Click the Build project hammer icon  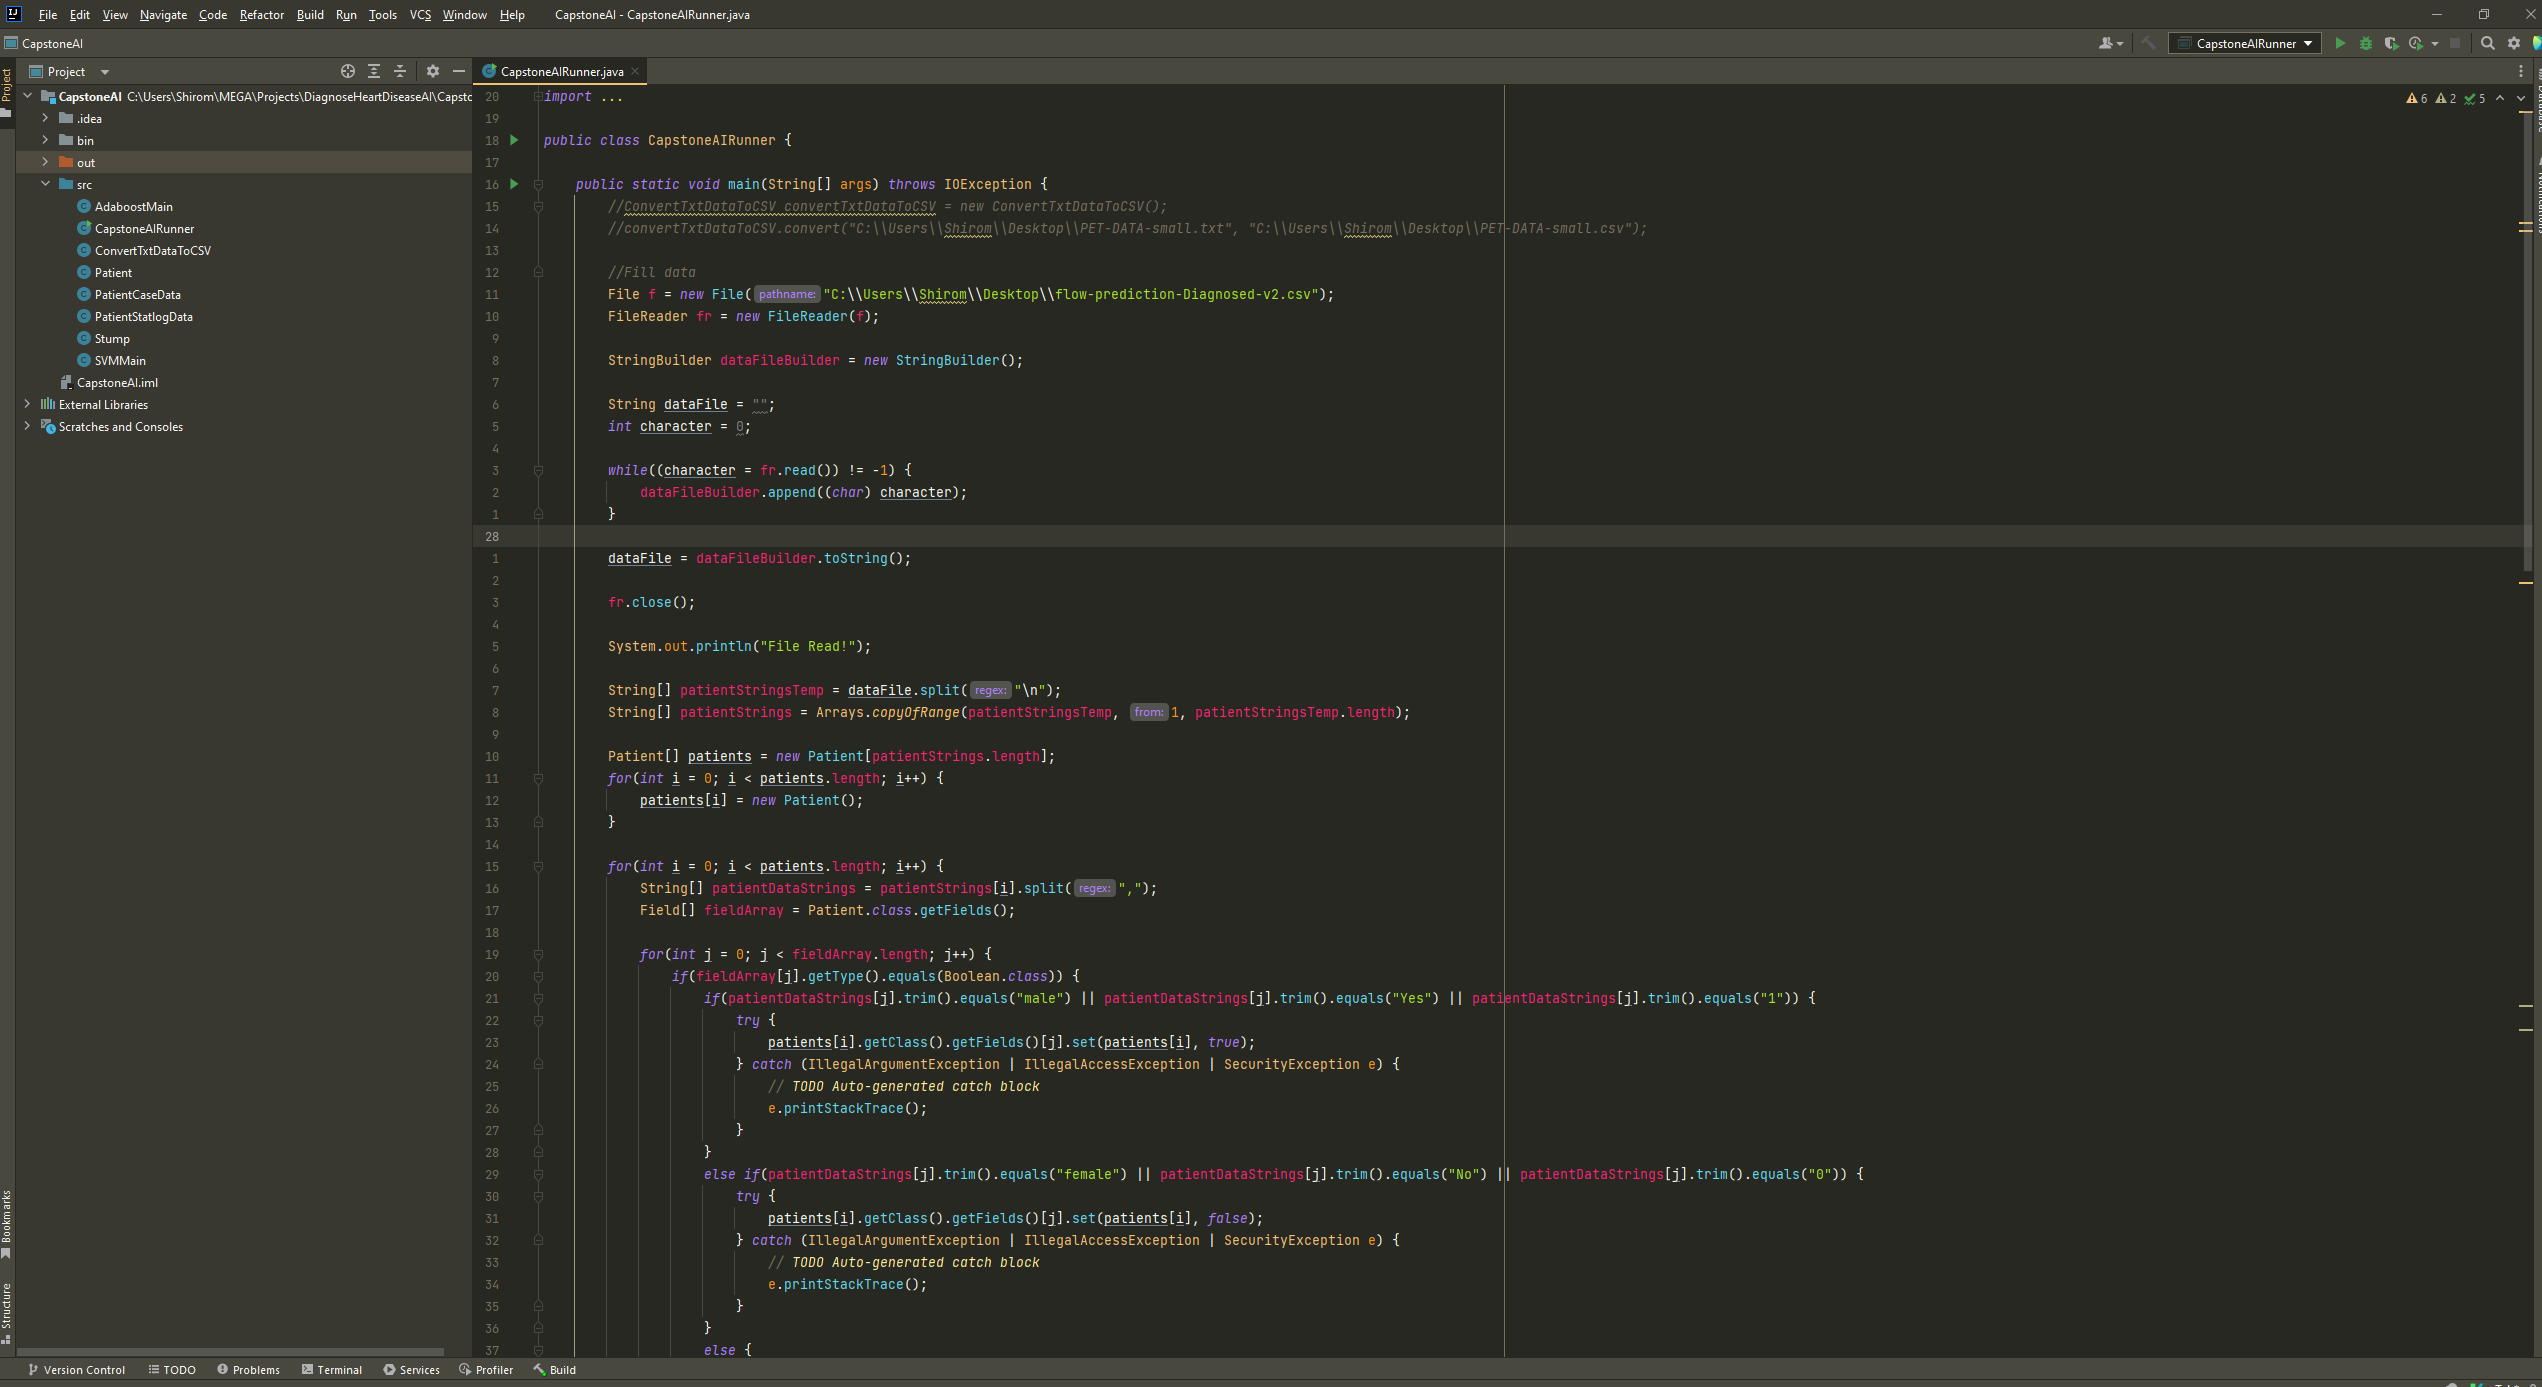(2147, 43)
